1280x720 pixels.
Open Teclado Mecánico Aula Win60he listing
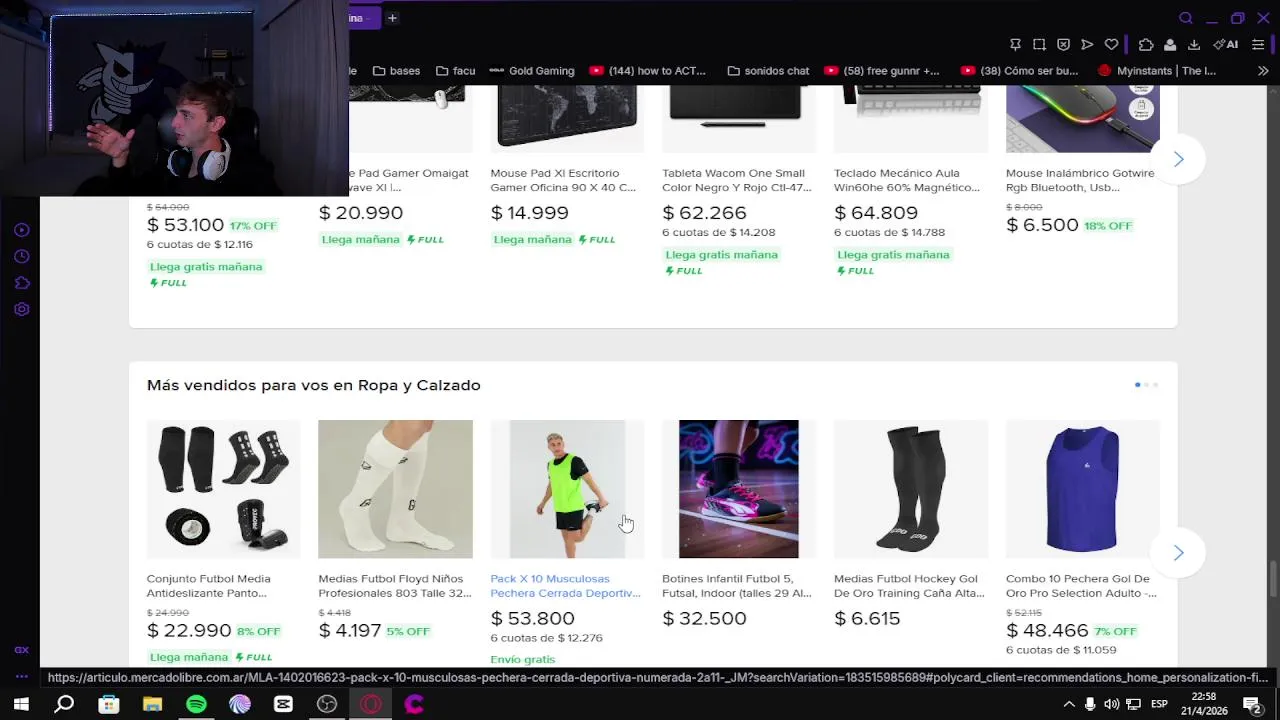(907, 180)
